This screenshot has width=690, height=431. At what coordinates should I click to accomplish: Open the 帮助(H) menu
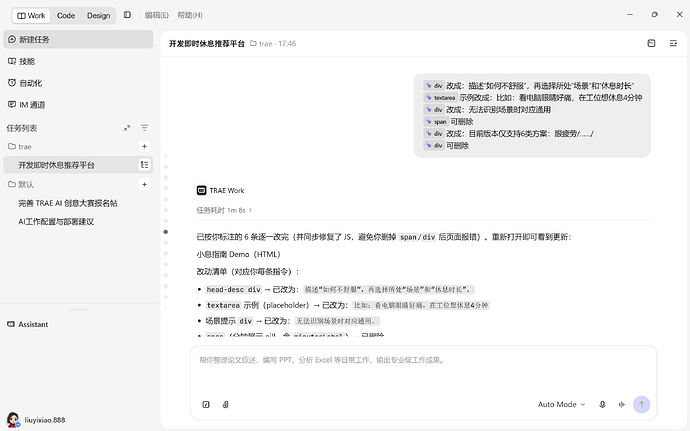pos(190,15)
